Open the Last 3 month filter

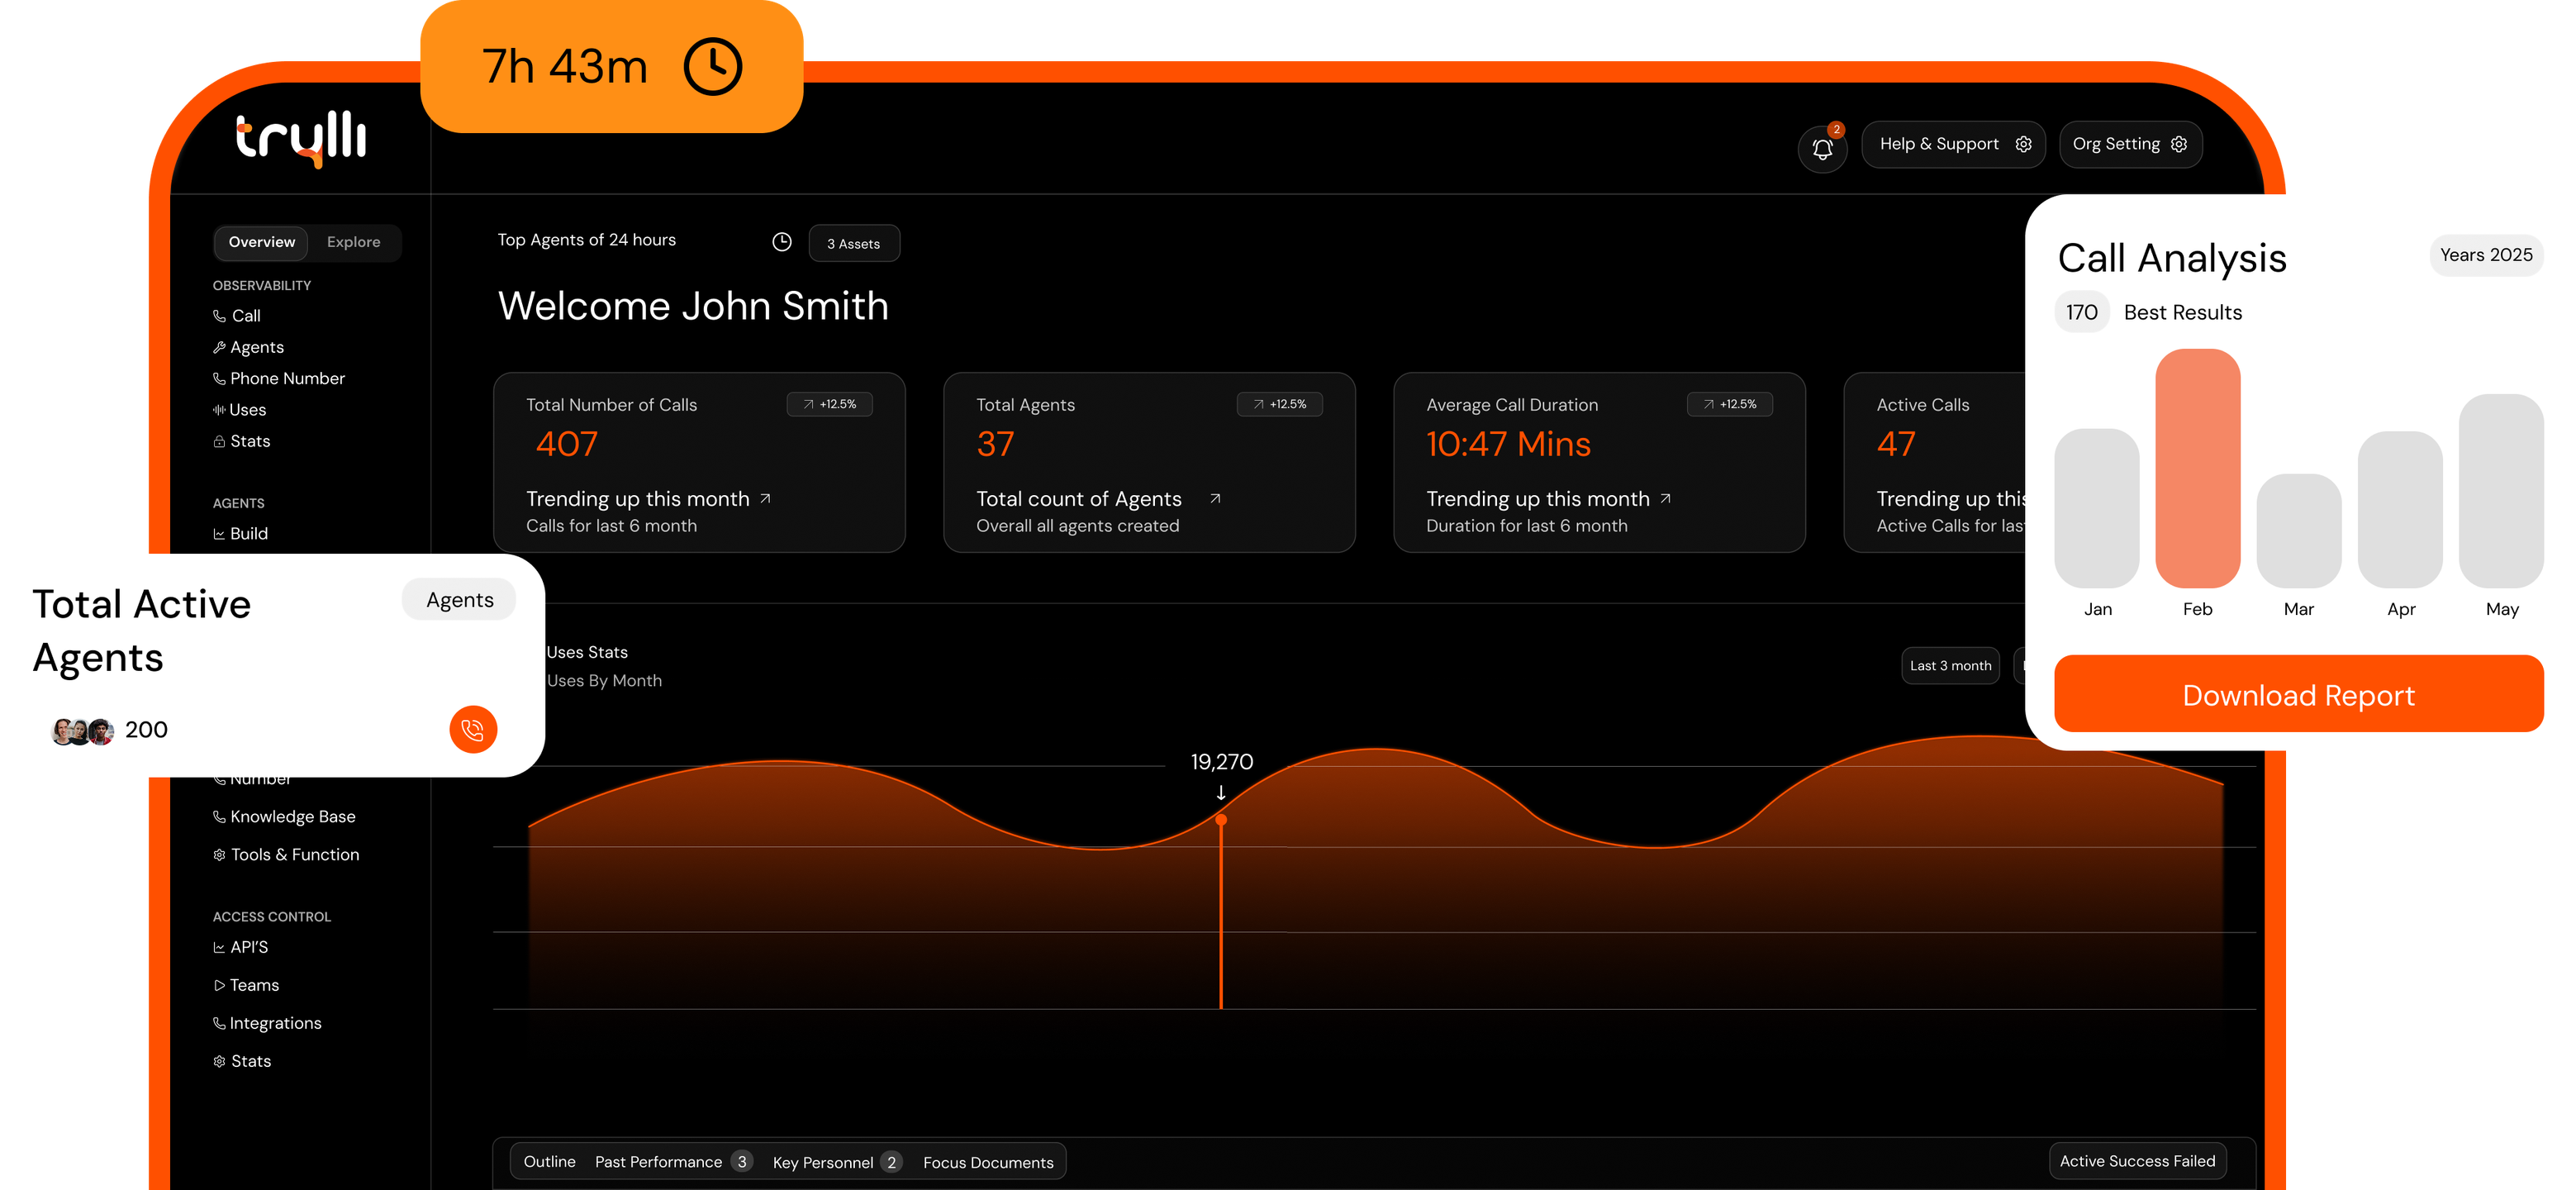1949,666
